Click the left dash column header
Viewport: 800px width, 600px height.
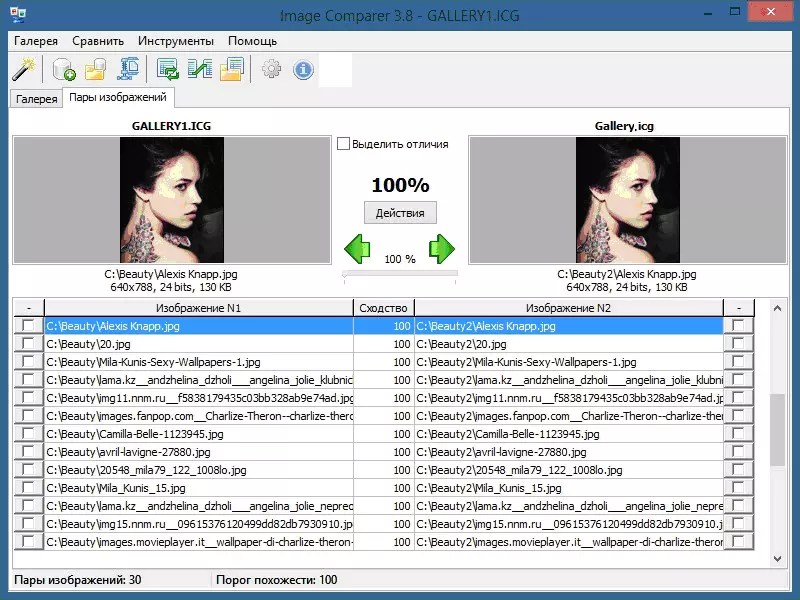29,308
